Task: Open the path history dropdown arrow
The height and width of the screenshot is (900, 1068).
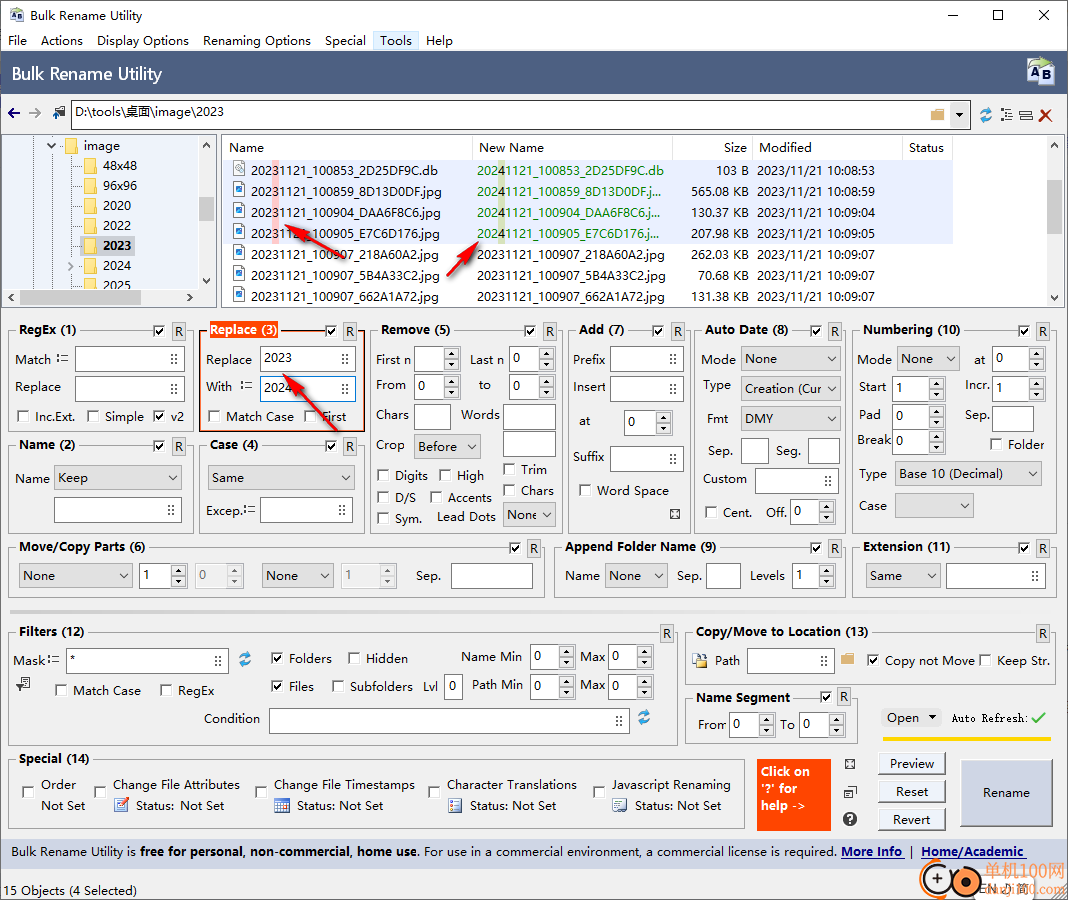Action: click(959, 114)
